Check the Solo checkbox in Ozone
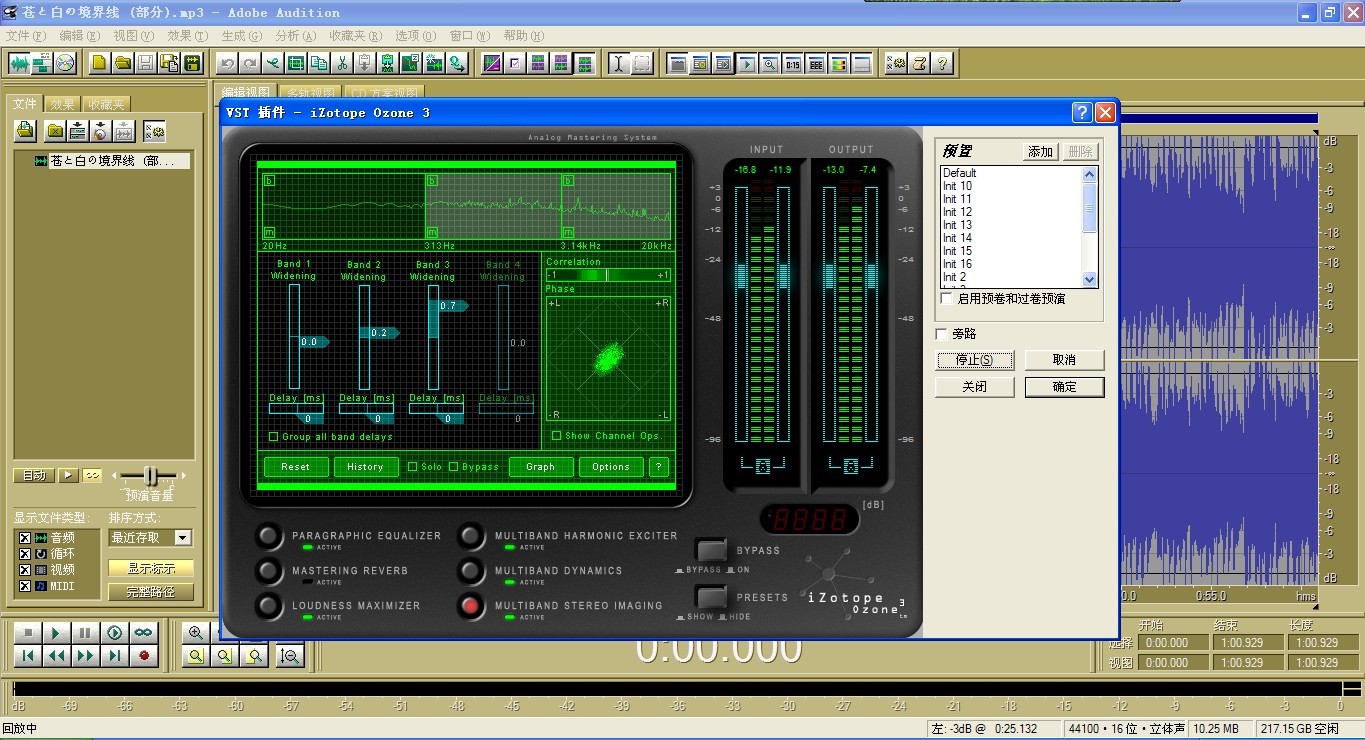The width and height of the screenshot is (1365, 740). 413,467
